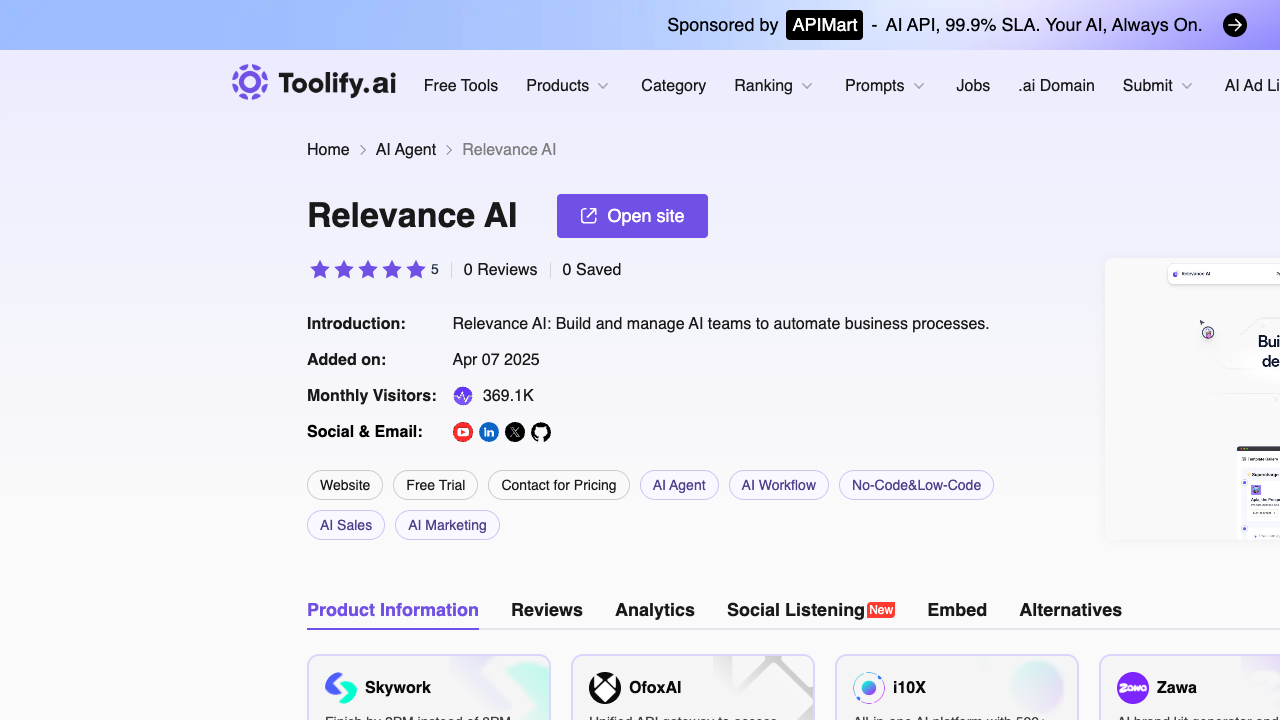Select the Free Trial tag
This screenshot has width=1280, height=720.
pyautogui.click(x=436, y=485)
